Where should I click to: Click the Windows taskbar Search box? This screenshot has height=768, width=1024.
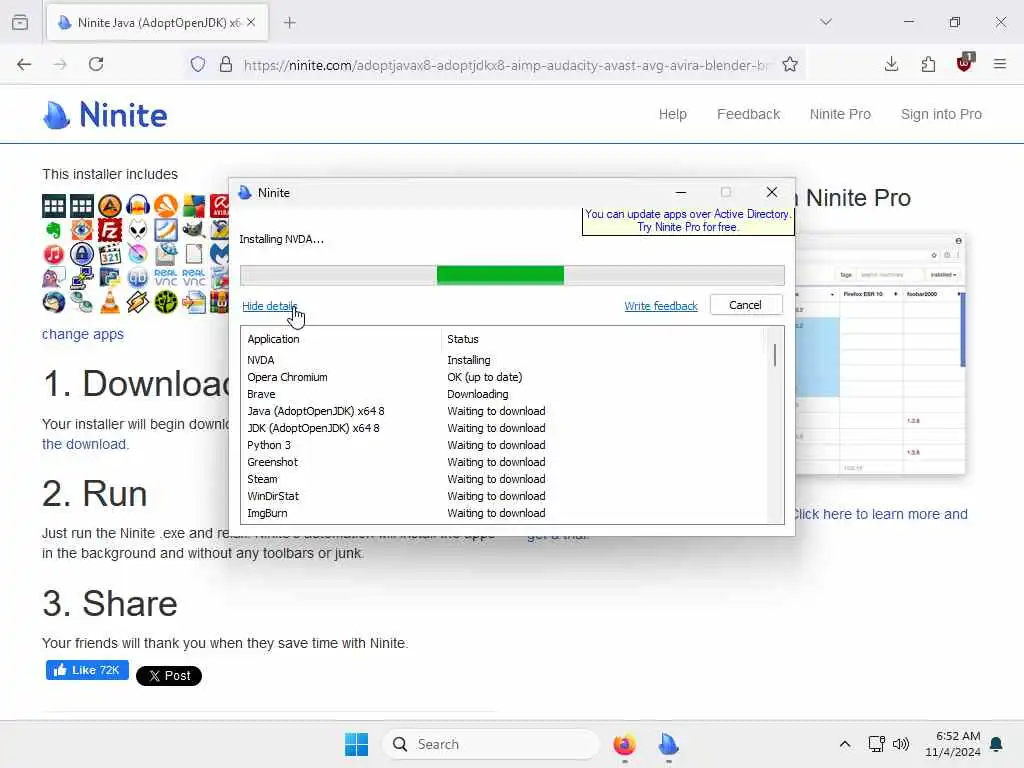[x=492, y=744]
